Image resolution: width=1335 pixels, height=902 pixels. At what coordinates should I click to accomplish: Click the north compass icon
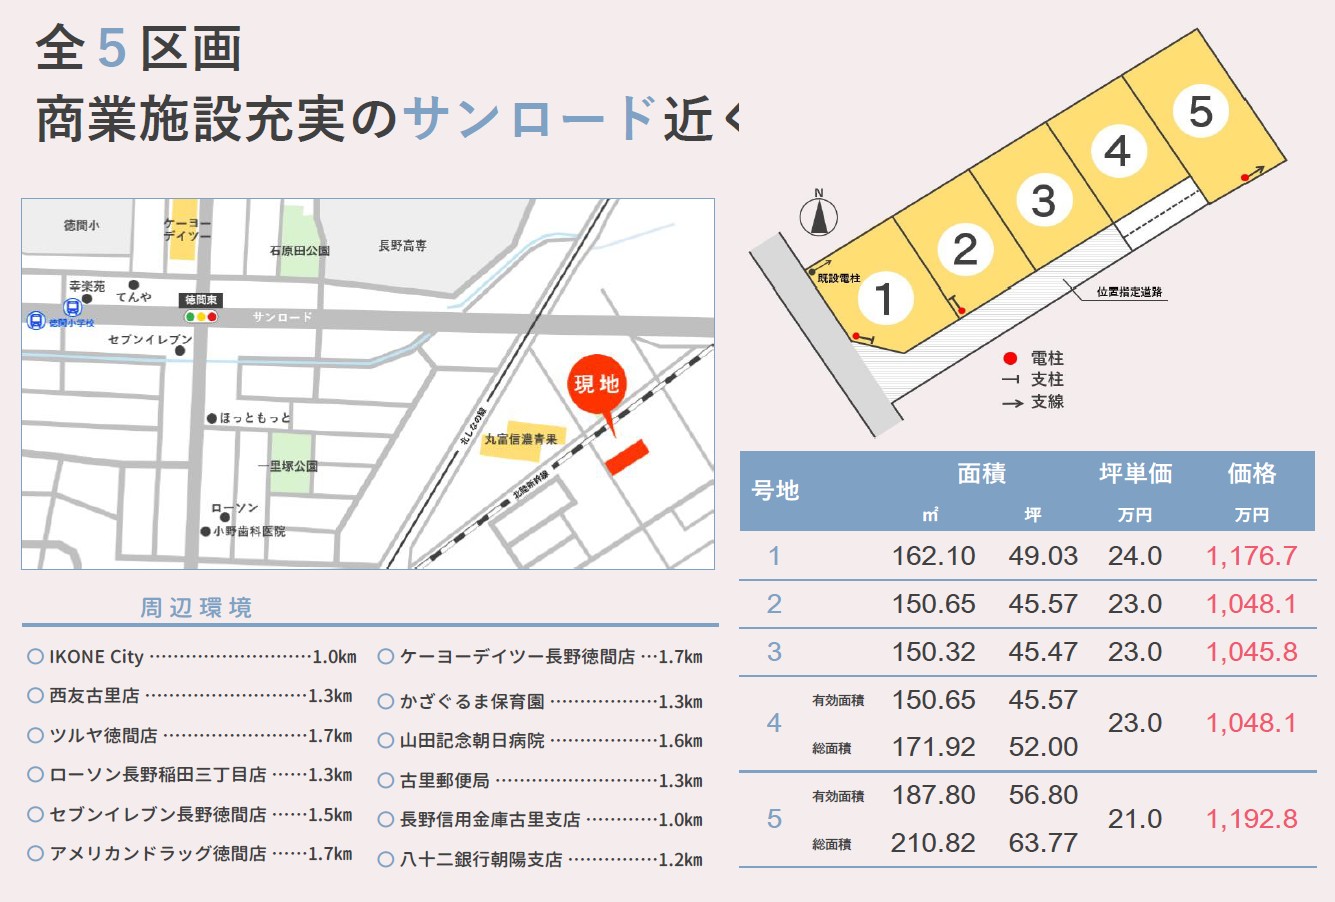819,214
